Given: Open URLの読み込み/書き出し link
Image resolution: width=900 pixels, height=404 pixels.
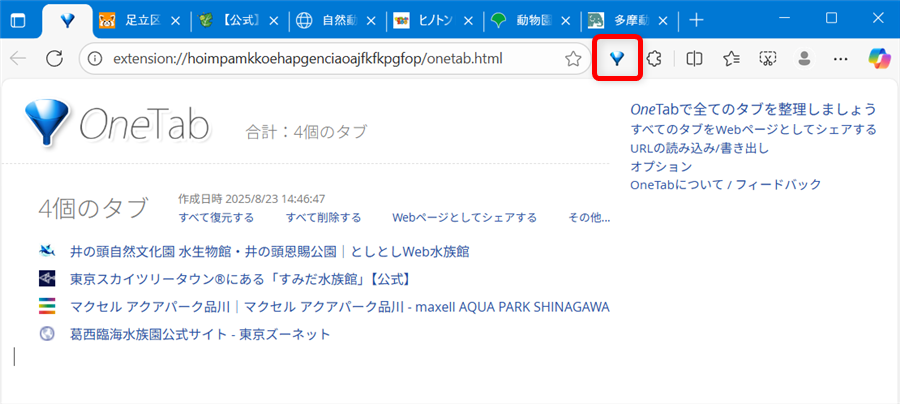Looking at the screenshot, I should (x=699, y=148).
